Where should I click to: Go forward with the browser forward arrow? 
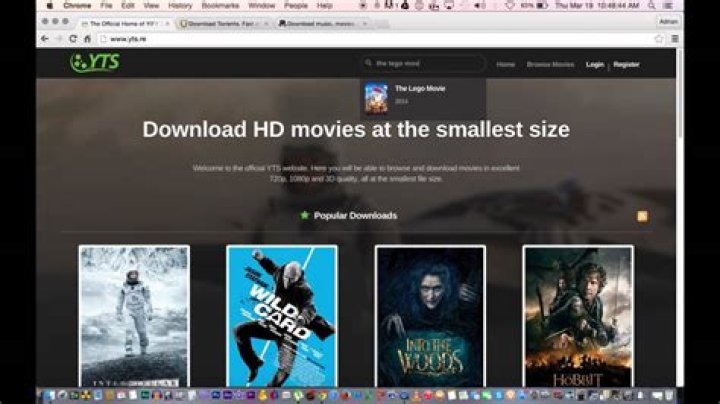click(x=59, y=39)
